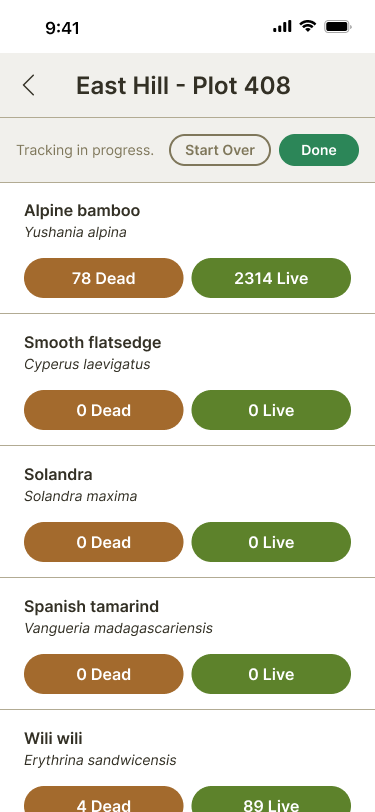Tap the Wi-Fi status icon

(308, 26)
